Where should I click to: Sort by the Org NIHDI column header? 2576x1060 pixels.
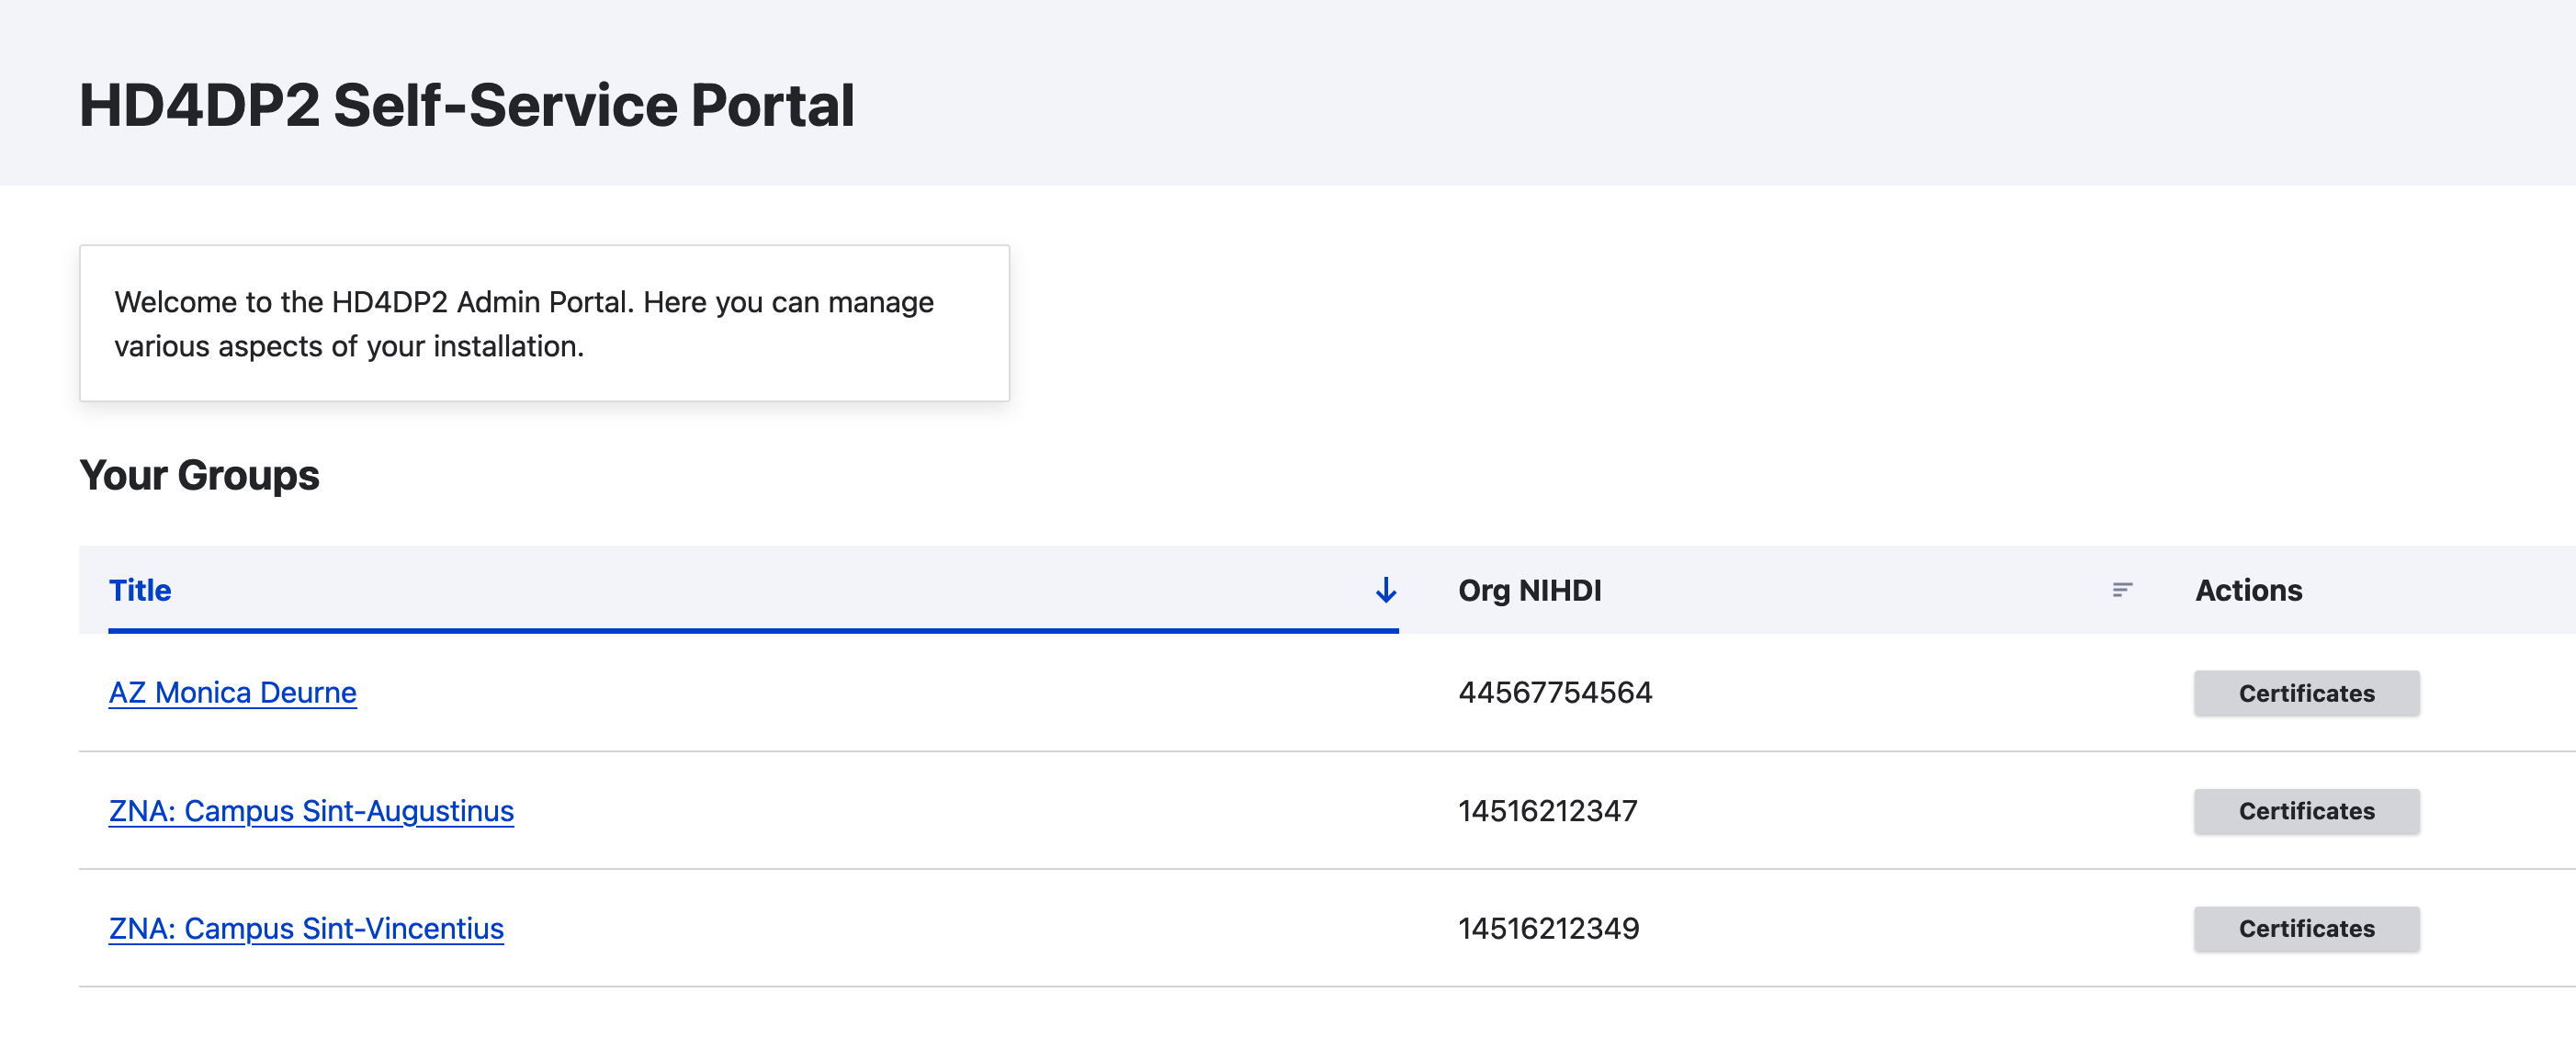point(1529,590)
